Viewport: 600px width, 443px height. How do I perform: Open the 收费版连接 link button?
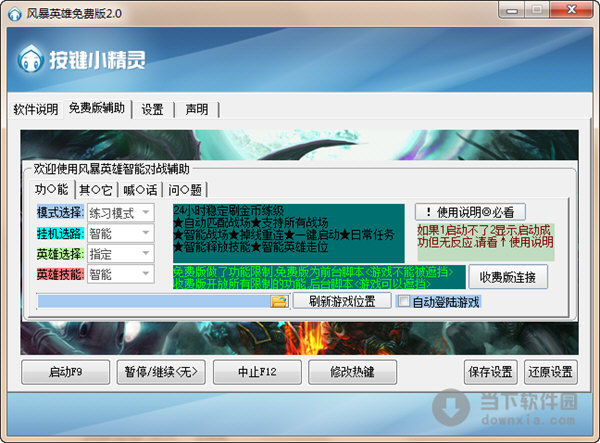(x=508, y=277)
